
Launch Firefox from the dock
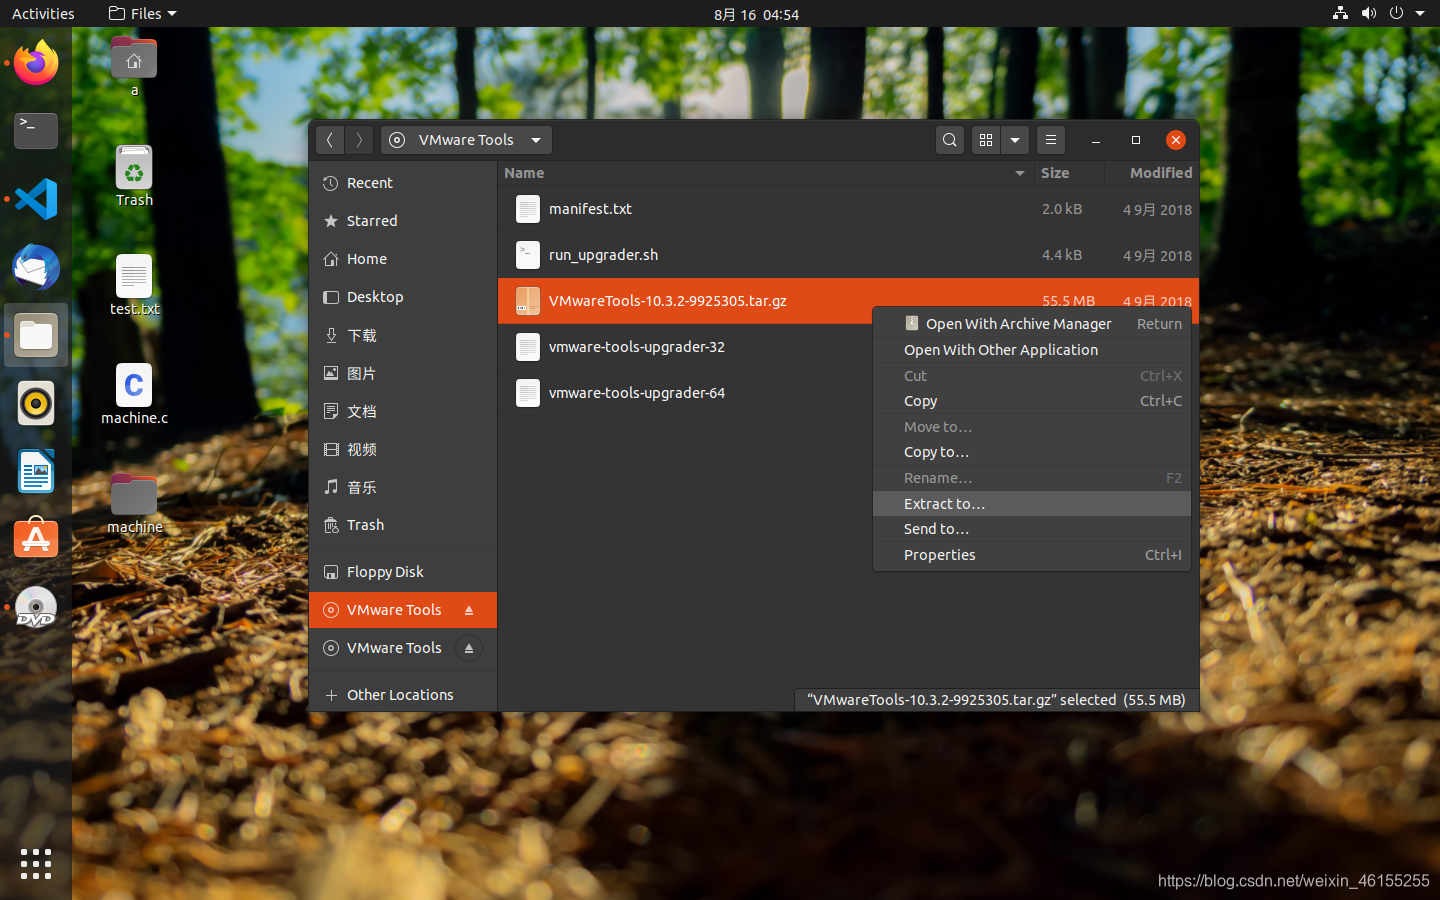pyautogui.click(x=36, y=63)
